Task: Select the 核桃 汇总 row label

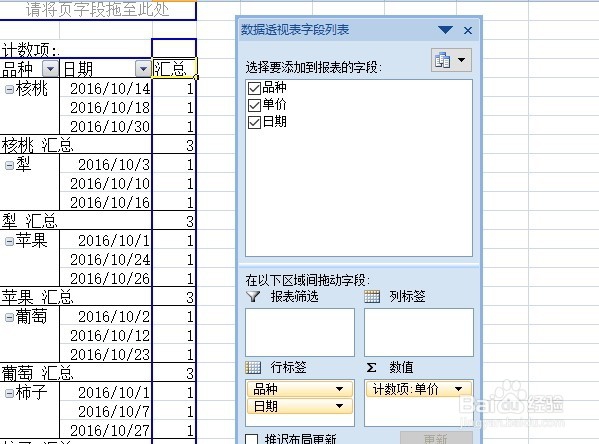Action: [x=76, y=145]
